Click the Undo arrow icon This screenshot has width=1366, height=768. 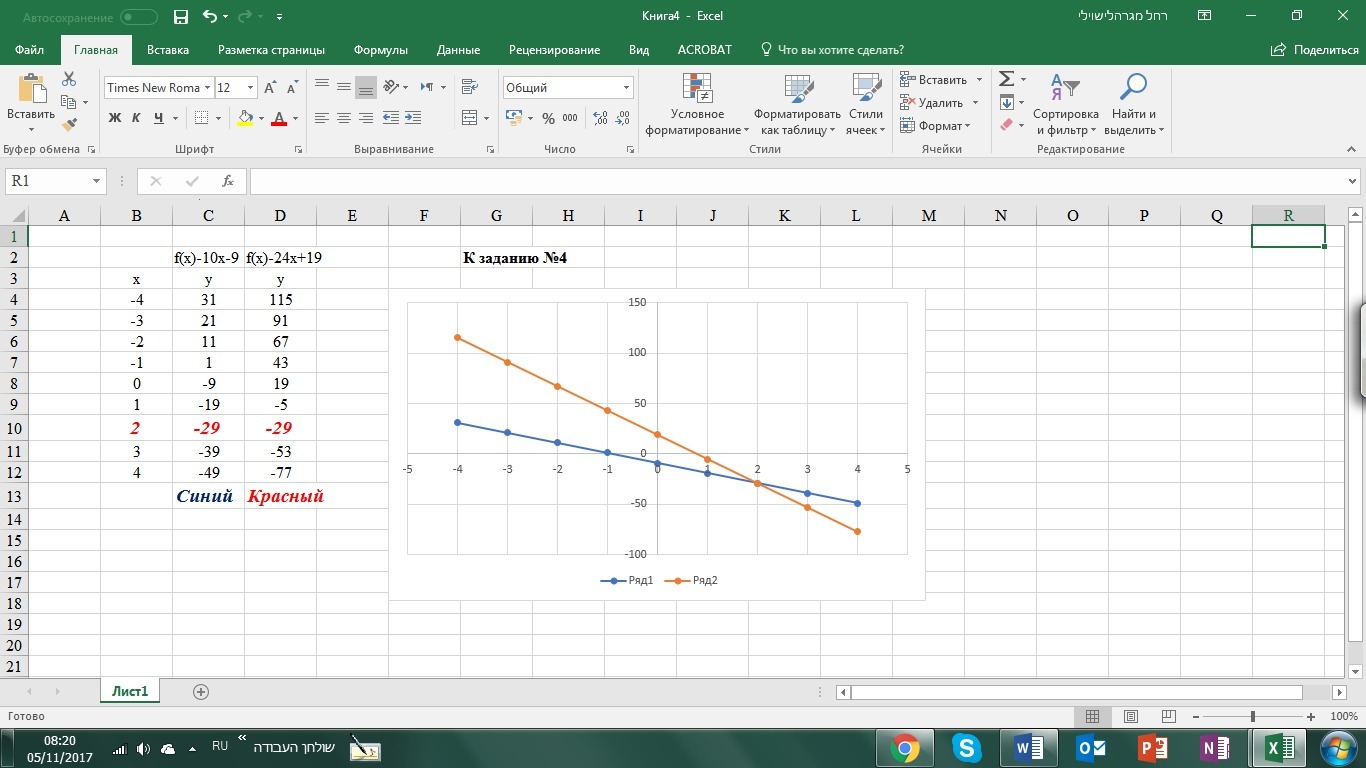pos(209,17)
